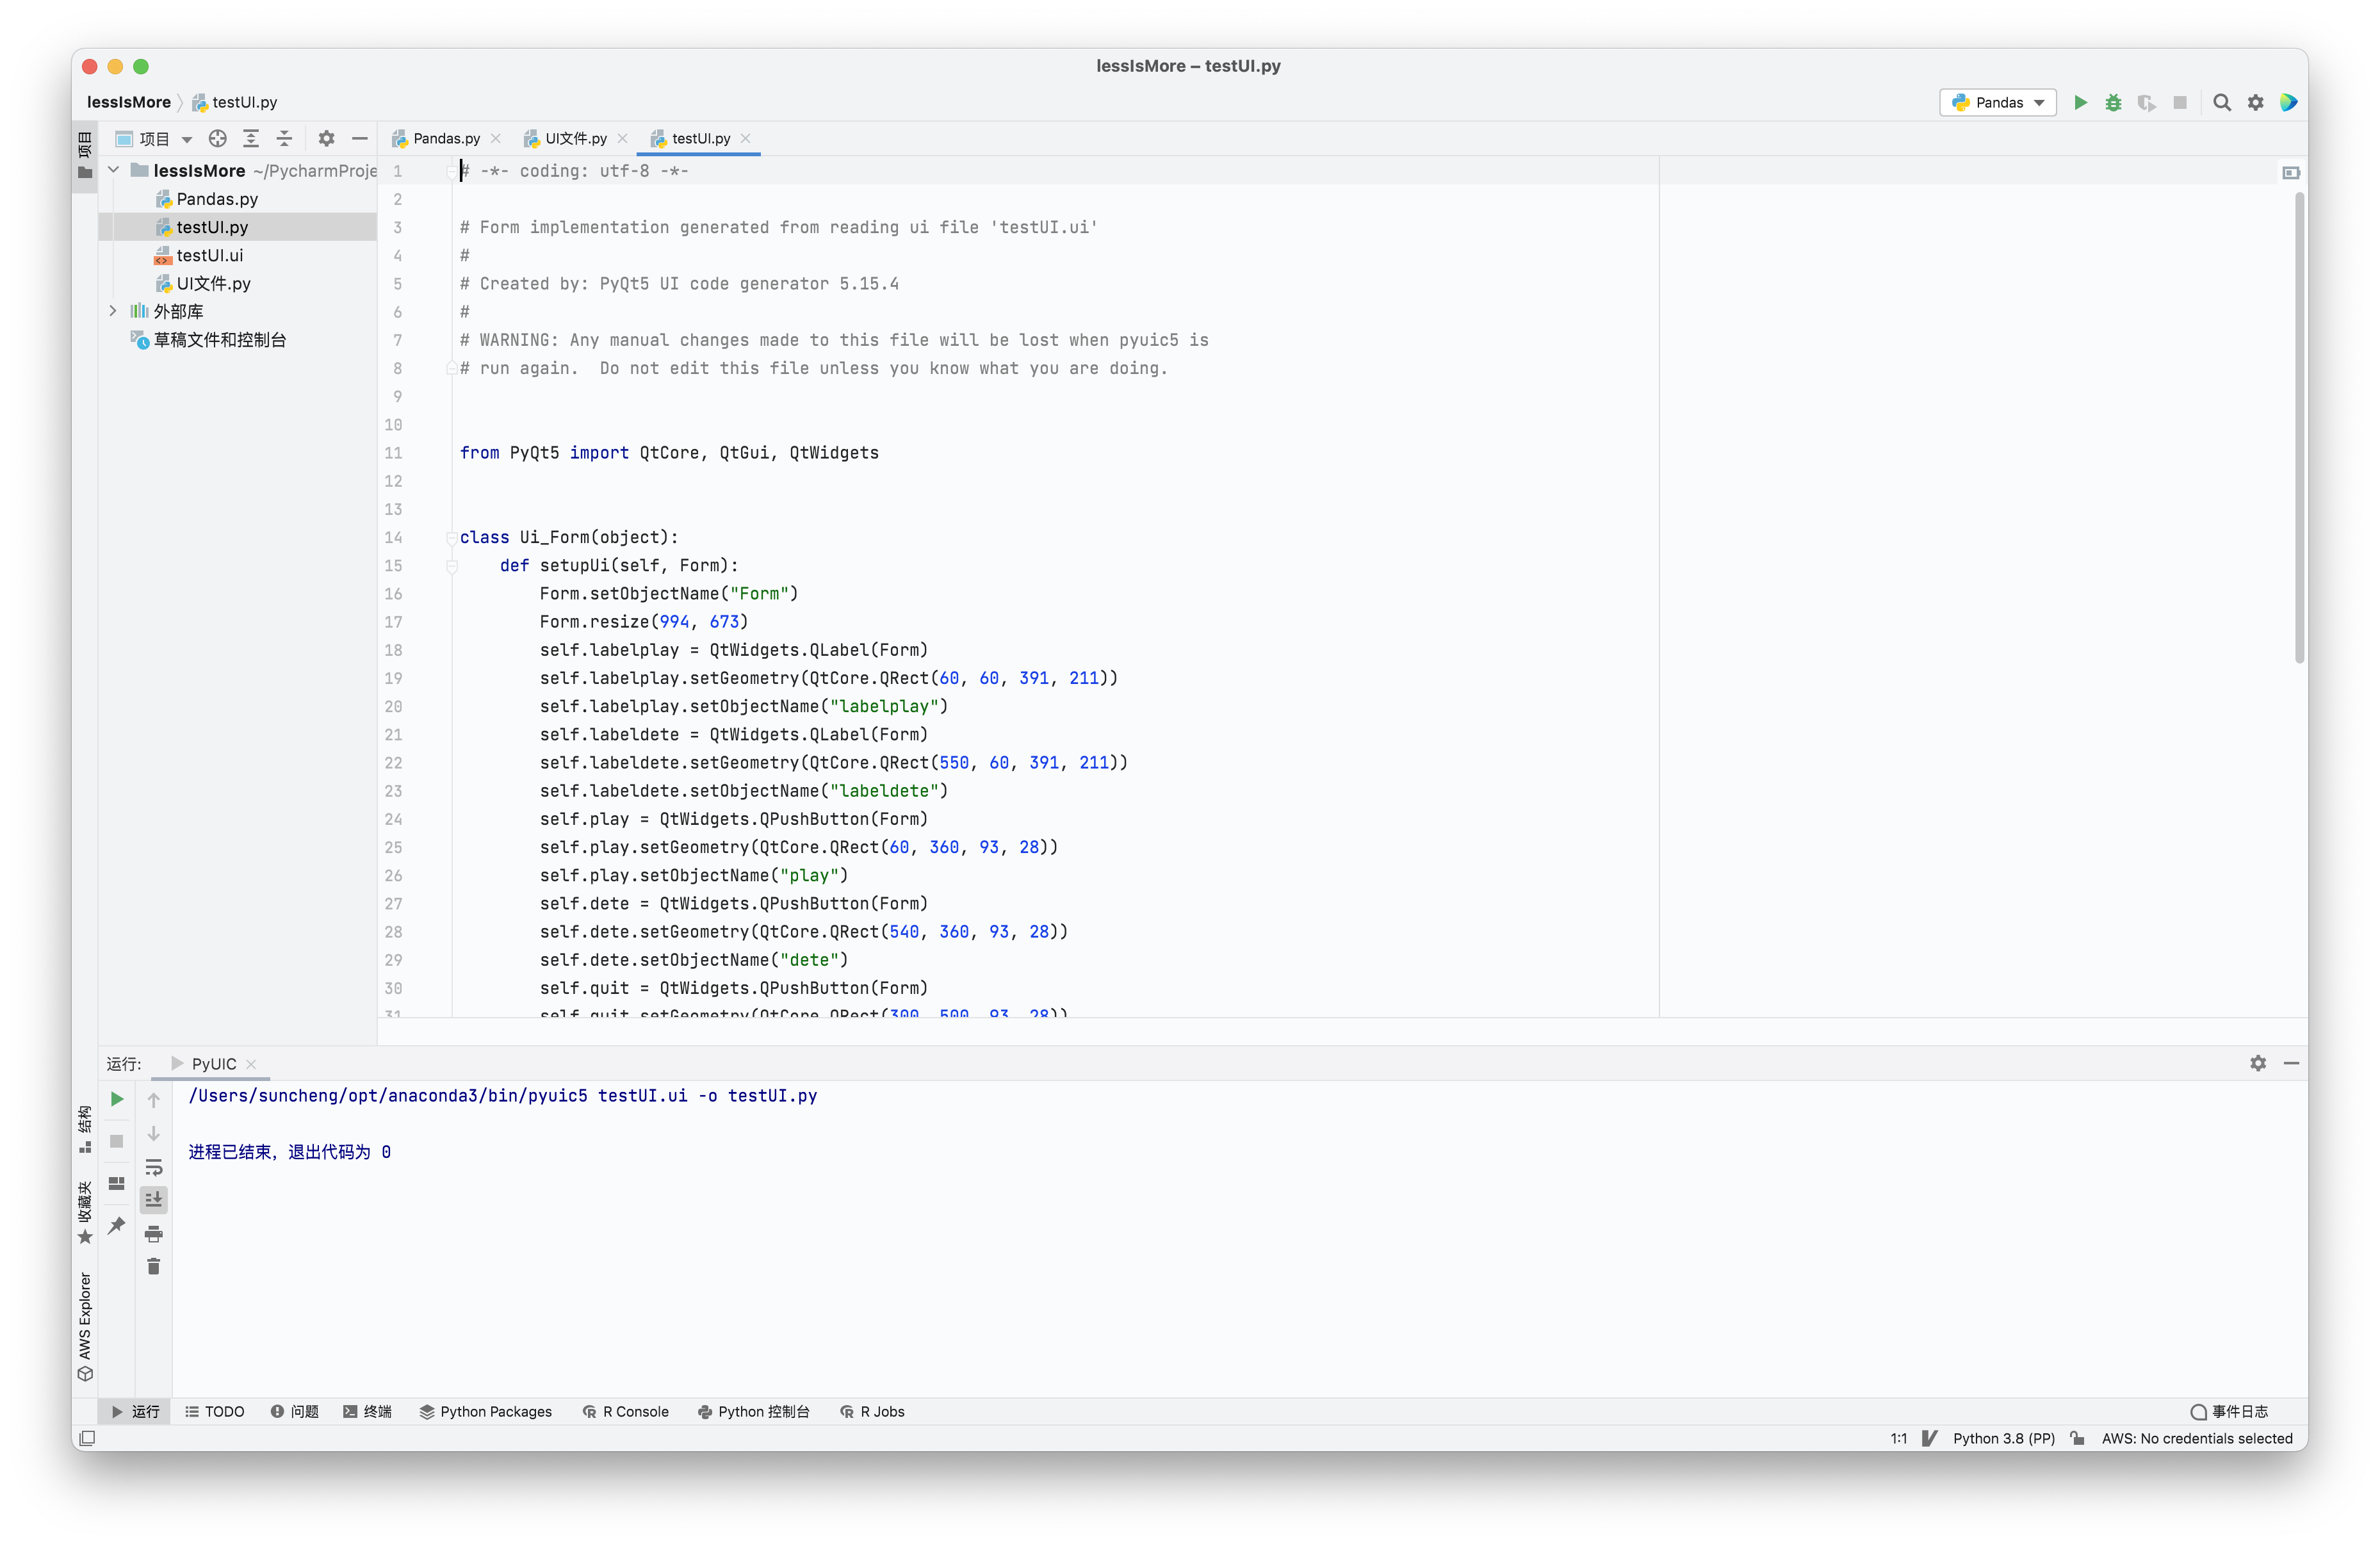Image resolution: width=2380 pixels, height=1546 pixels.
Task: Close the PyUIC run tab
Action: pyautogui.click(x=251, y=1063)
